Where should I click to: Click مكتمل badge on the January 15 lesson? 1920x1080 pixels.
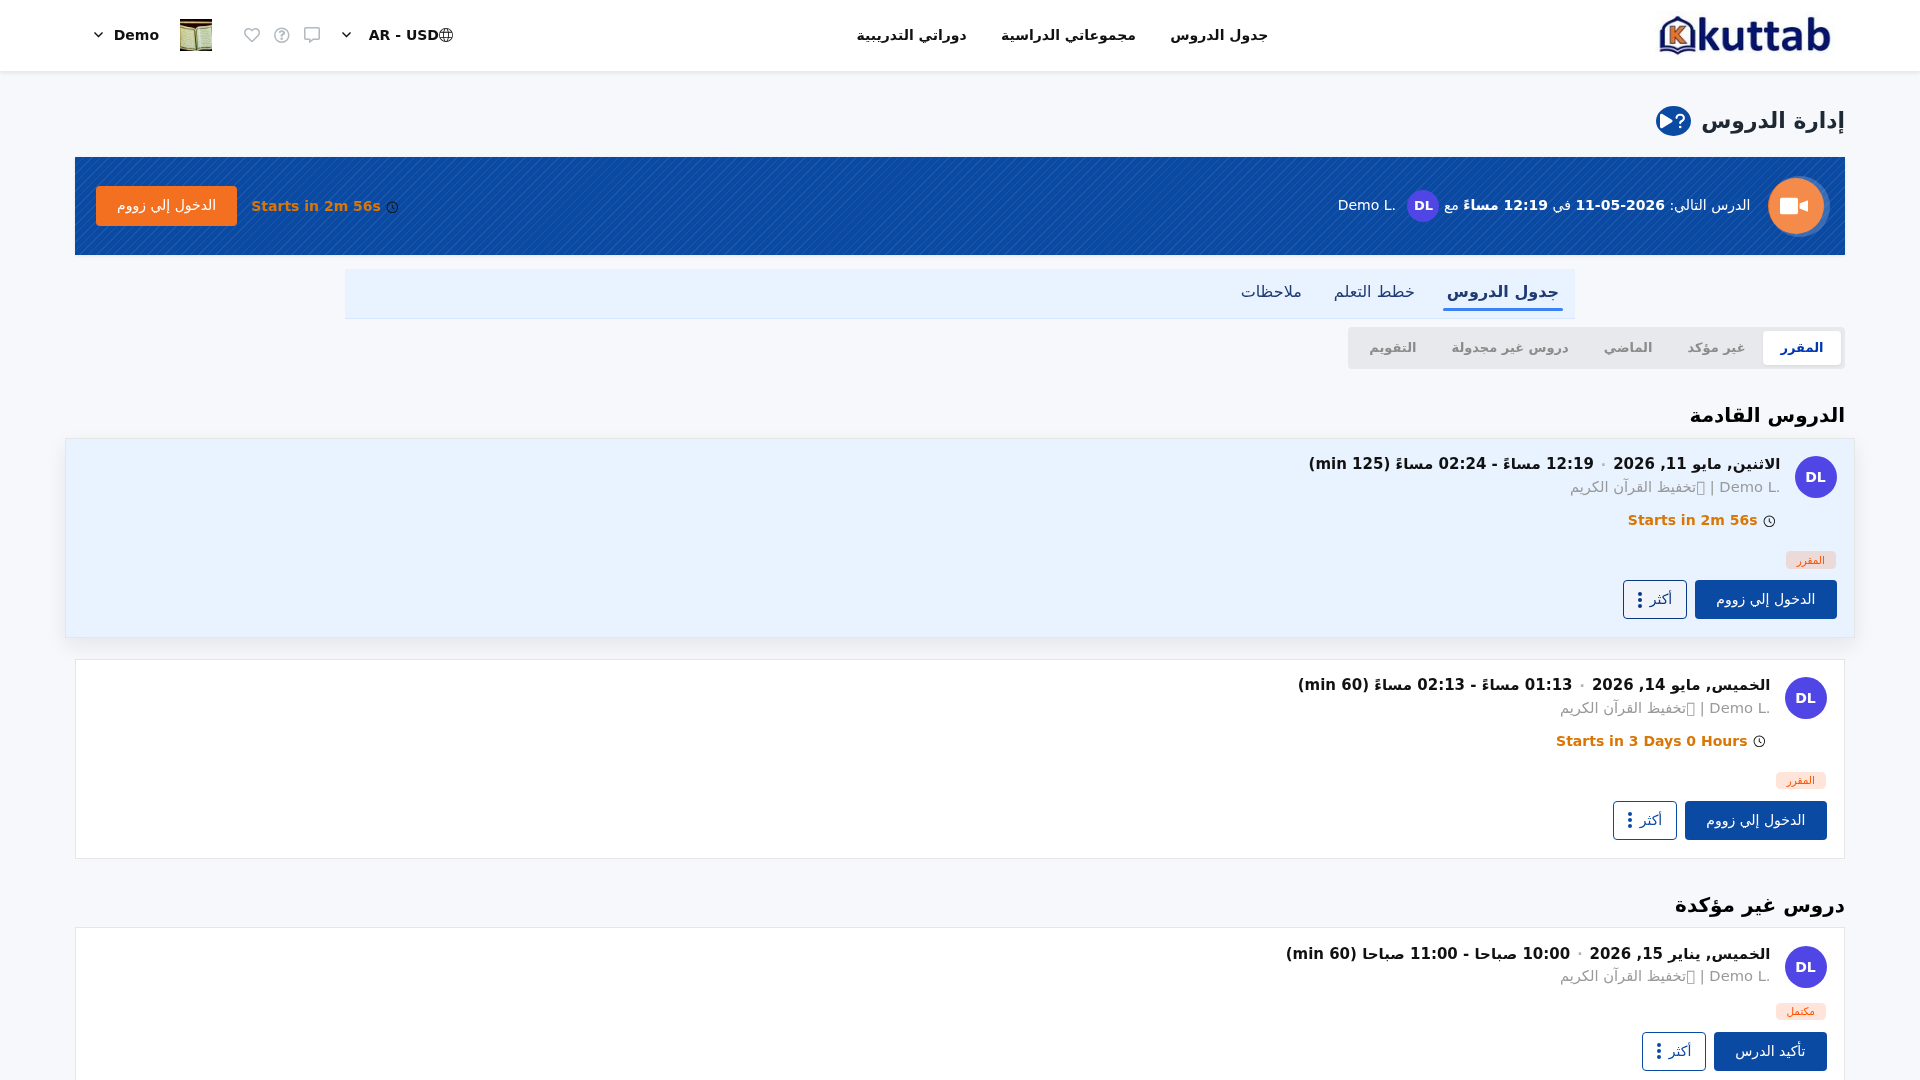1801,1012
